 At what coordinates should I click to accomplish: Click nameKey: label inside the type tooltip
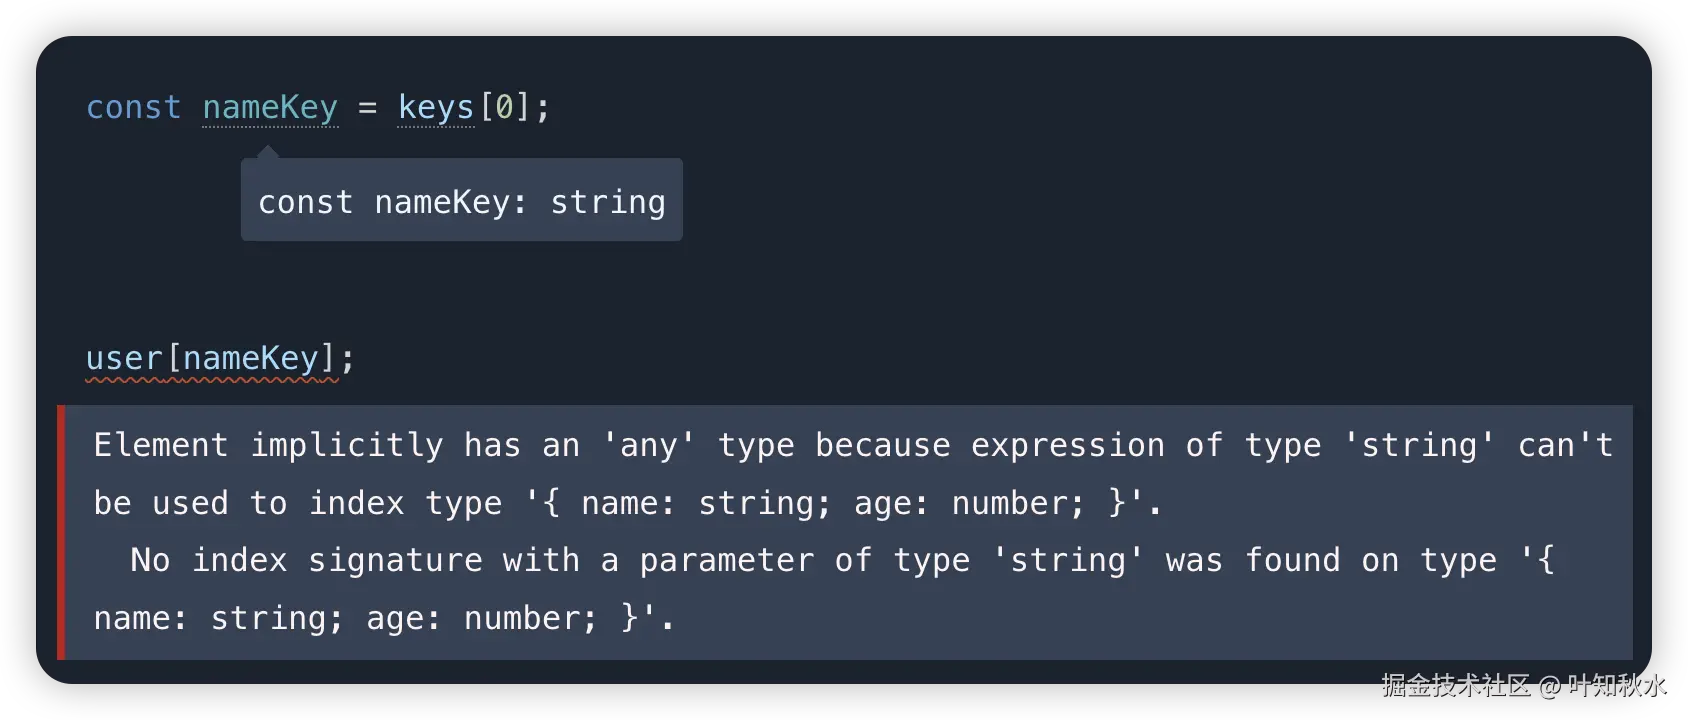[450, 202]
